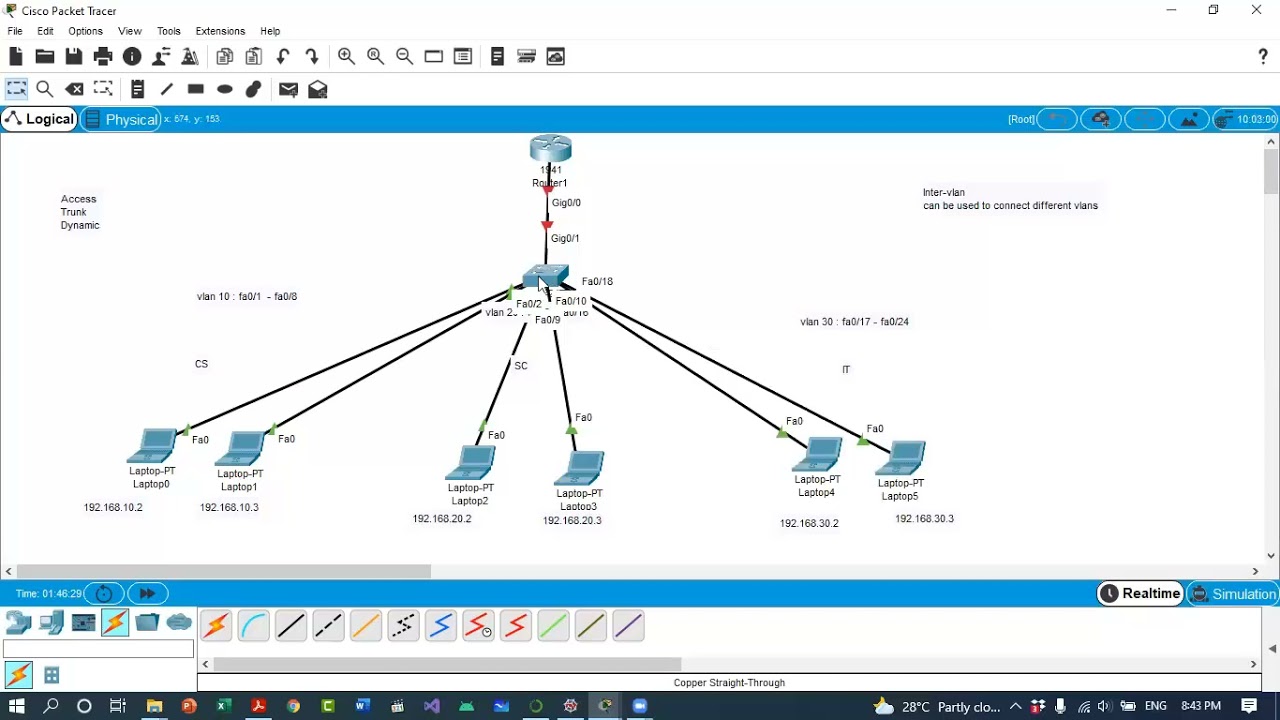Image resolution: width=1280 pixels, height=720 pixels.
Task: Pick the Console cable
Action: pos(254,626)
